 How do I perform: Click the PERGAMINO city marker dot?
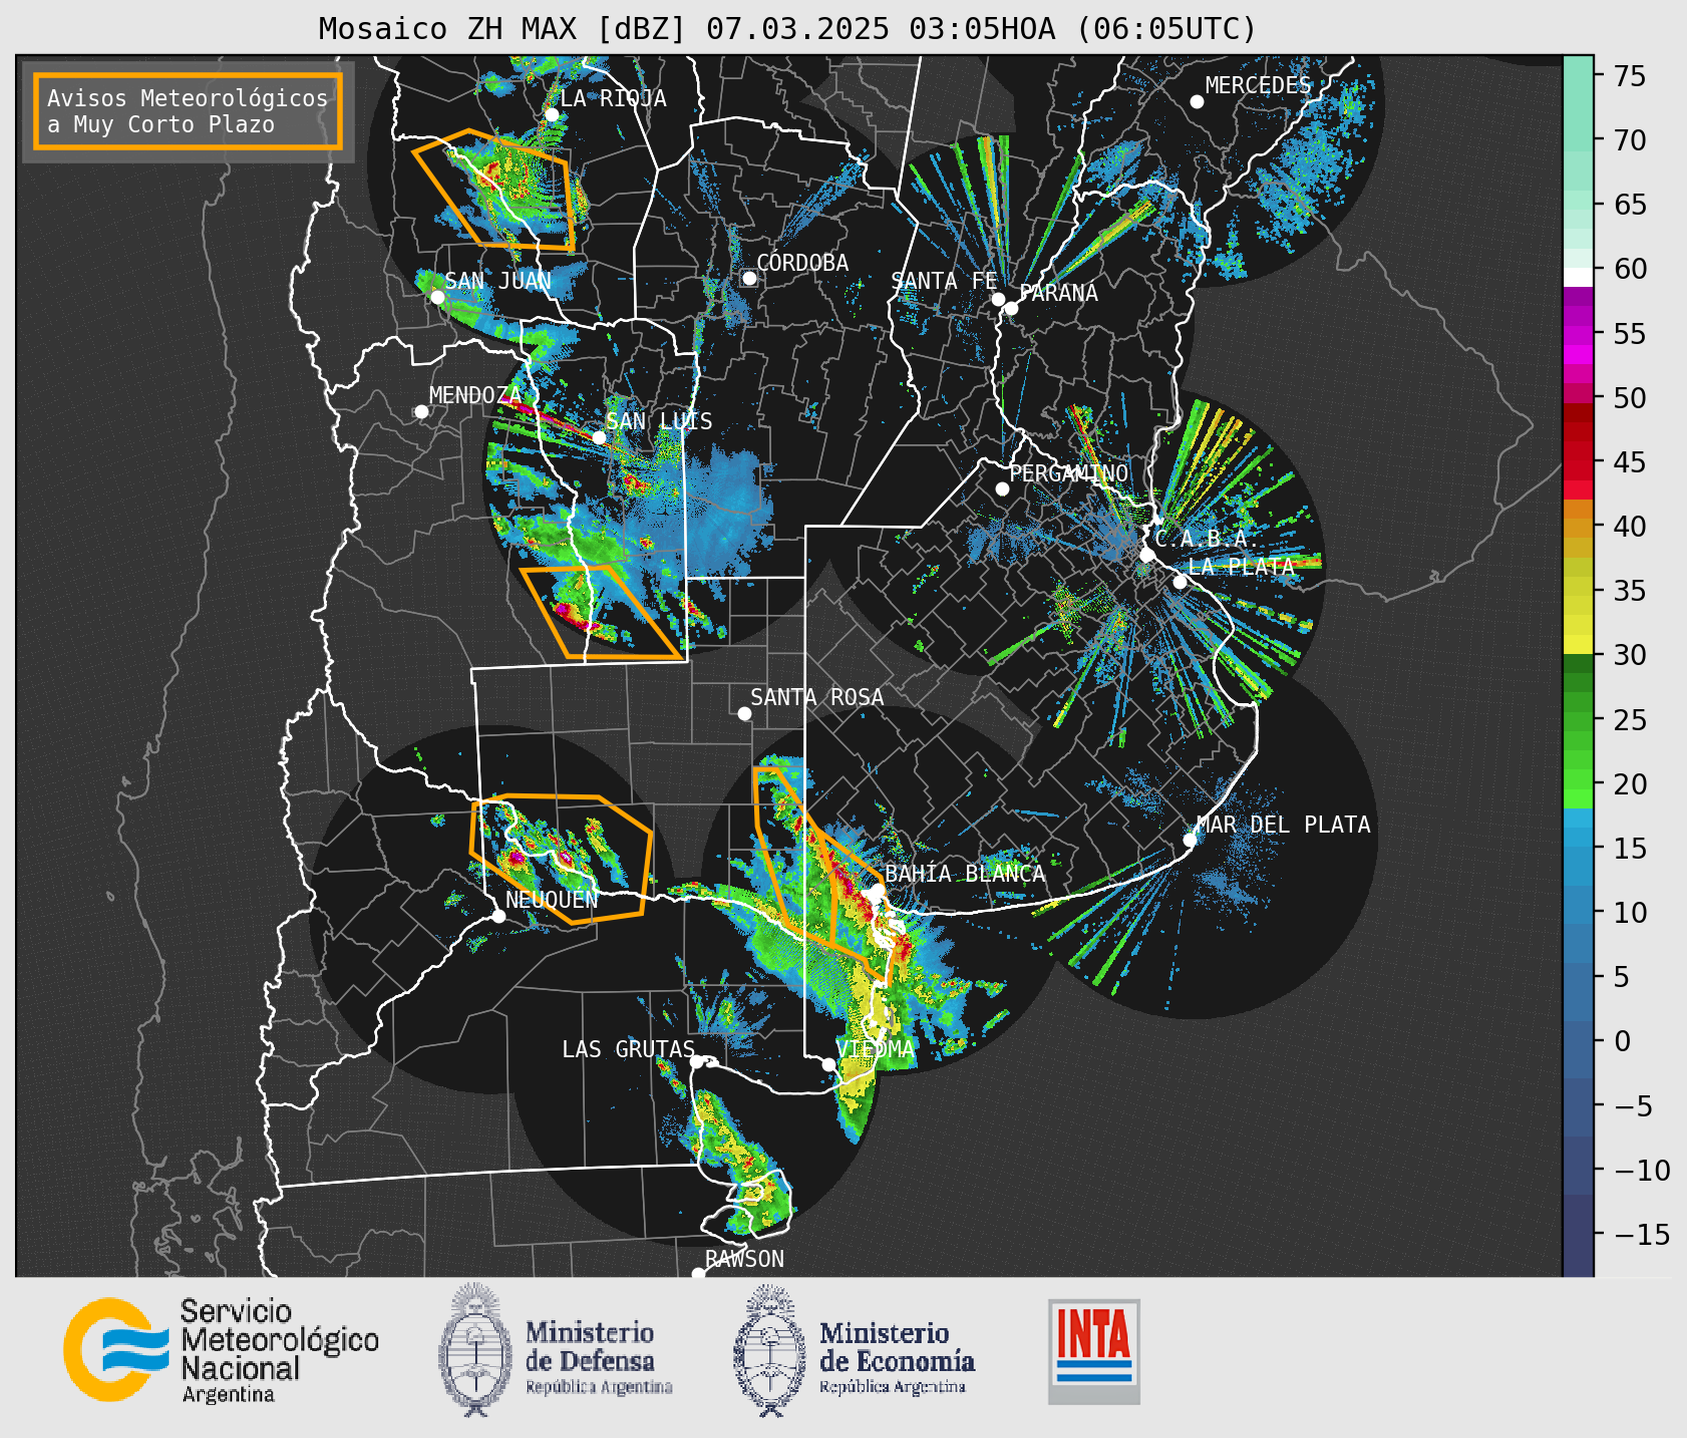1002,489
